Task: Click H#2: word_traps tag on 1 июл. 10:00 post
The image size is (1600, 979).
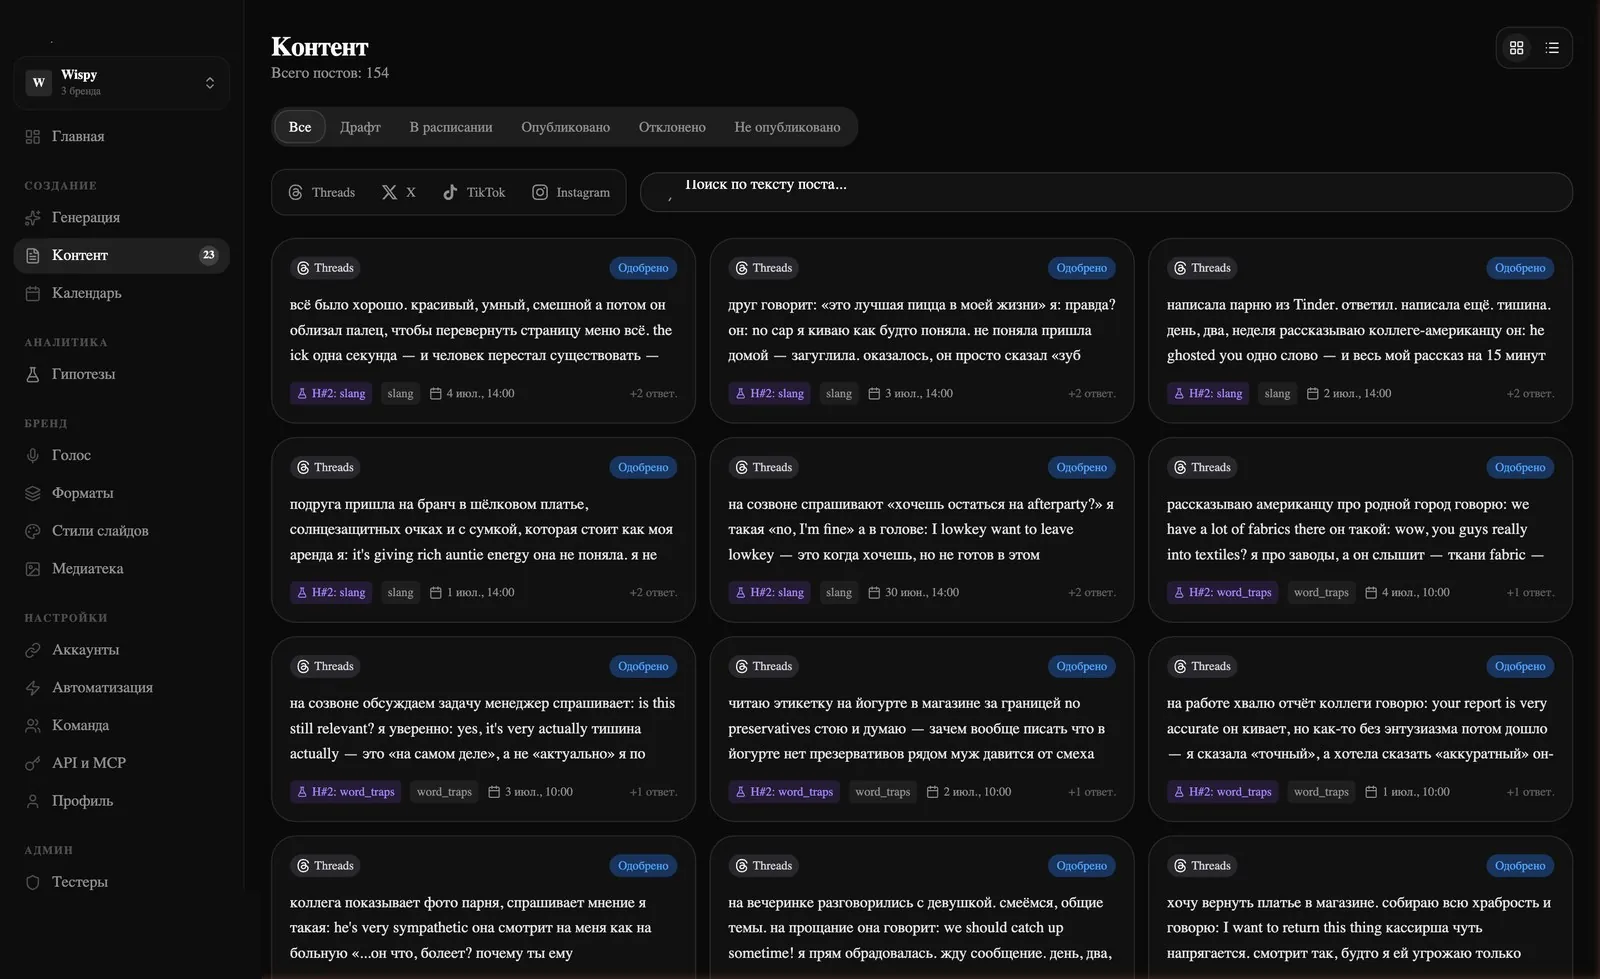Action: coord(1222,792)
